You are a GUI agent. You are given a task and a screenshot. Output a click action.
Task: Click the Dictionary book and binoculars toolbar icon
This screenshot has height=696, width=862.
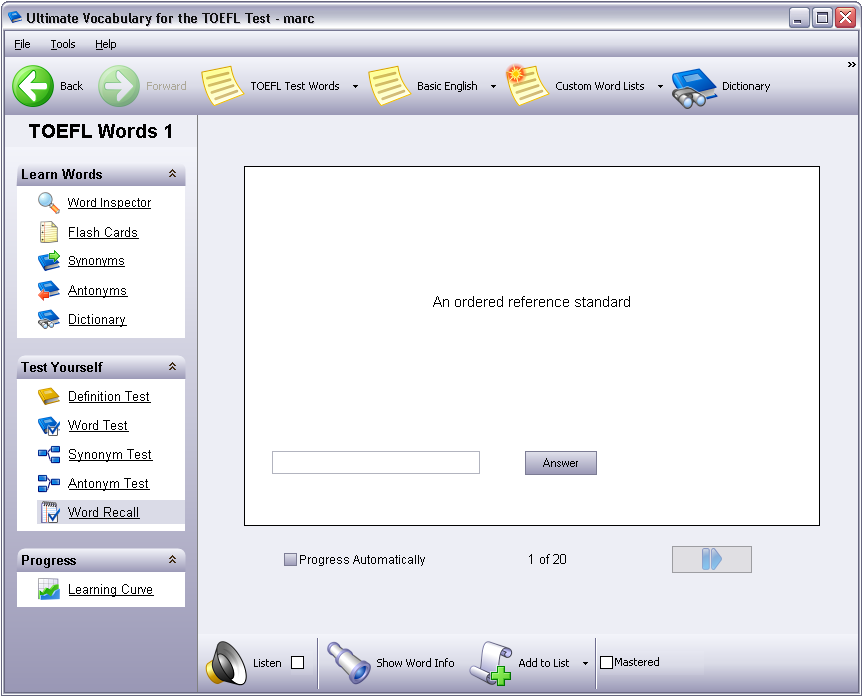pyautogui.click(x=694, y=88)
